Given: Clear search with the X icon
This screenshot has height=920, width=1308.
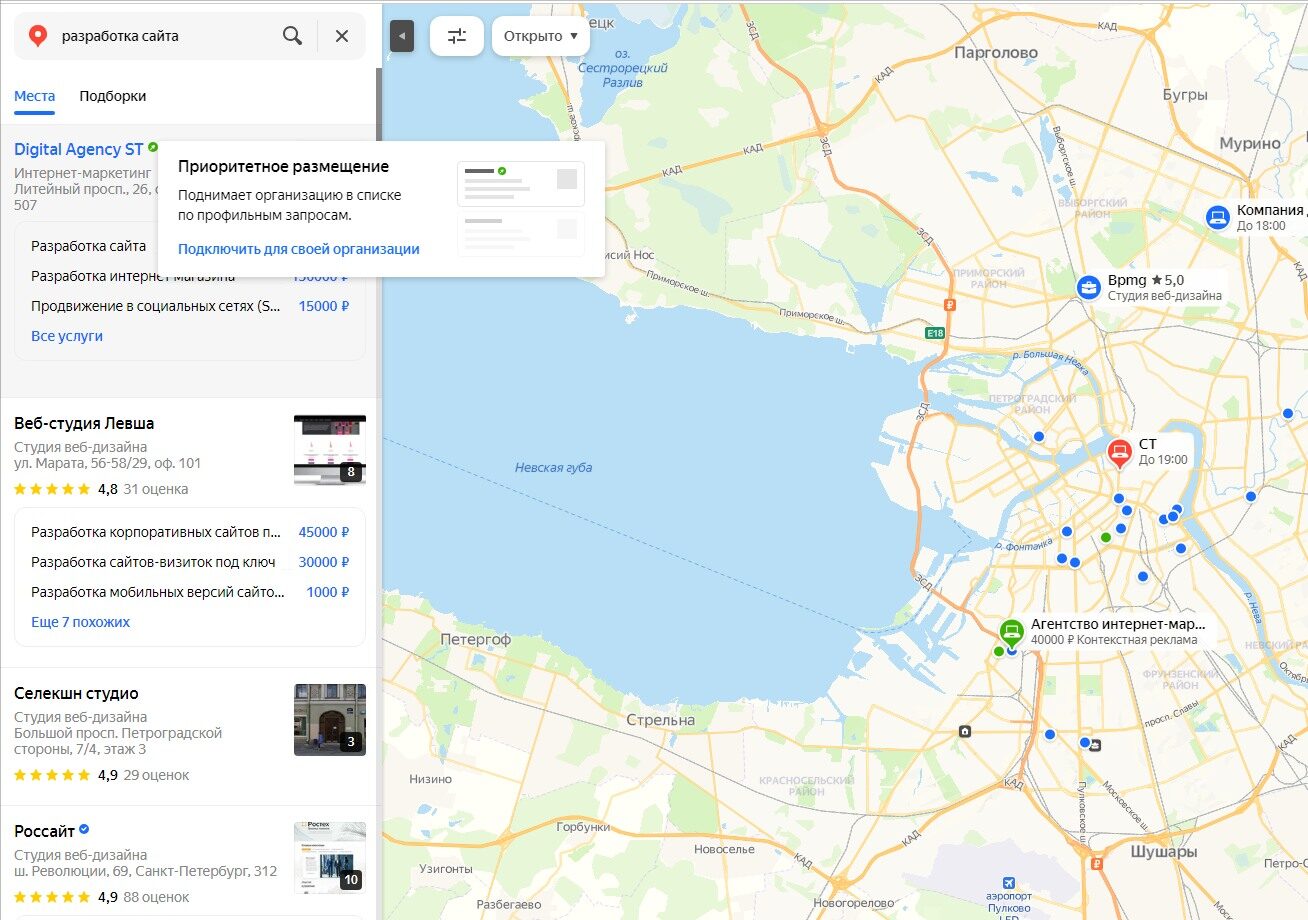Looking at the screenshot, I should (342, 36).
